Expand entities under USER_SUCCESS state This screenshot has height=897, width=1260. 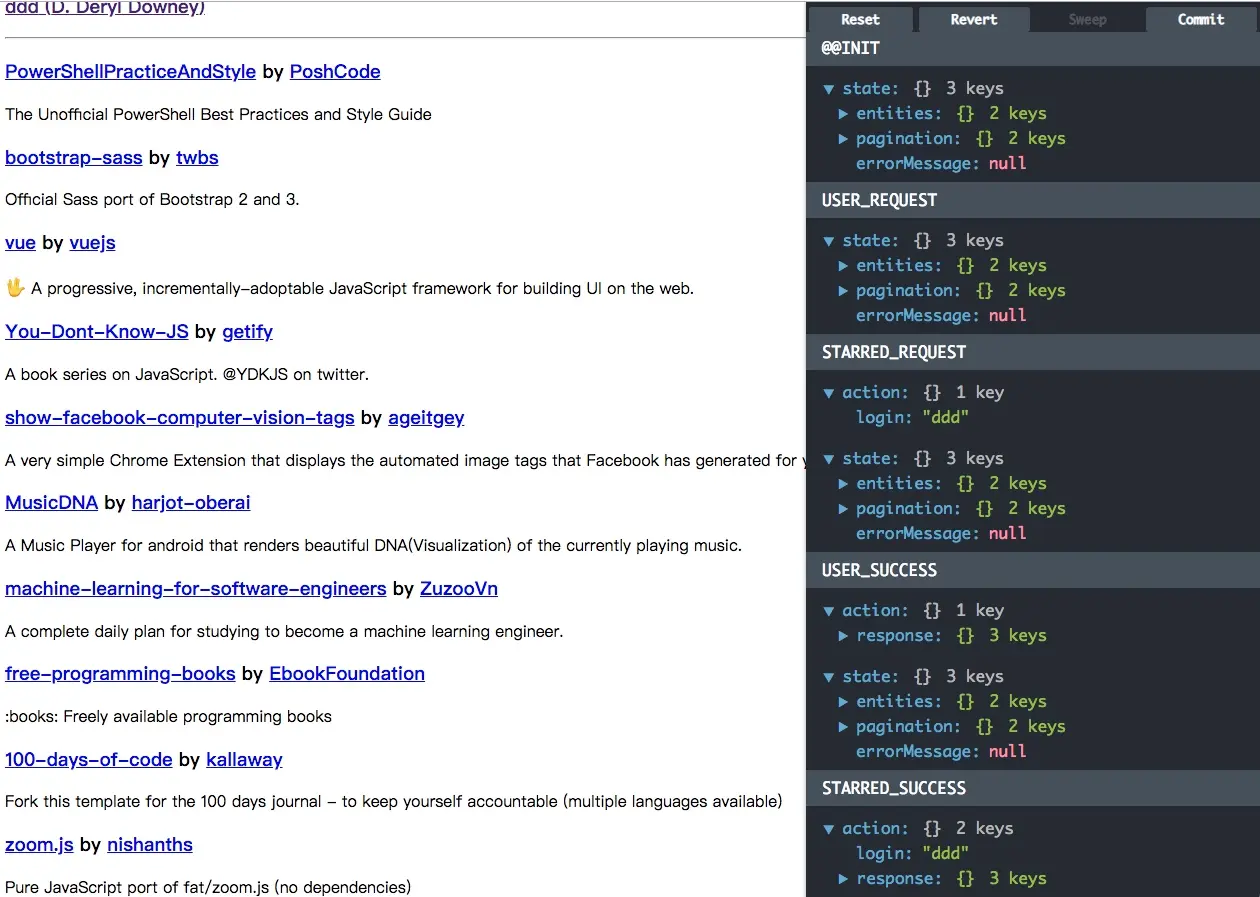(843, 702)
